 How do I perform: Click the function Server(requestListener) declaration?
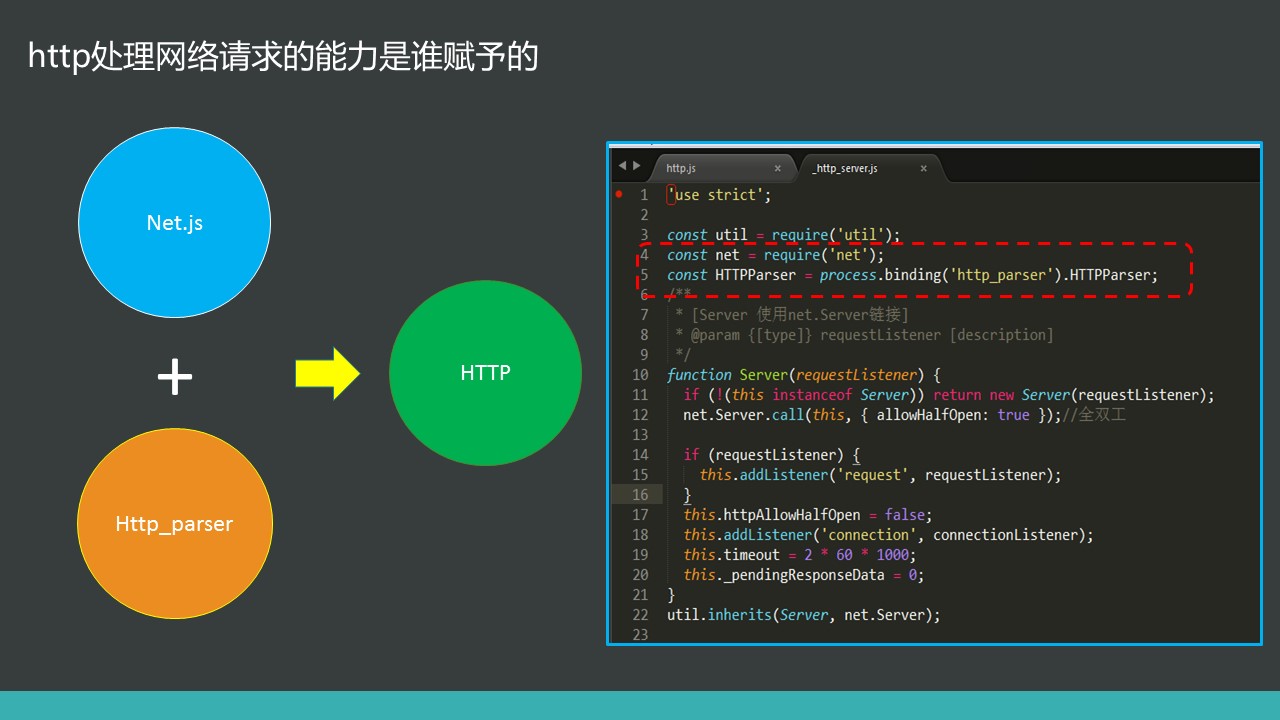click(x=804, y=375)
